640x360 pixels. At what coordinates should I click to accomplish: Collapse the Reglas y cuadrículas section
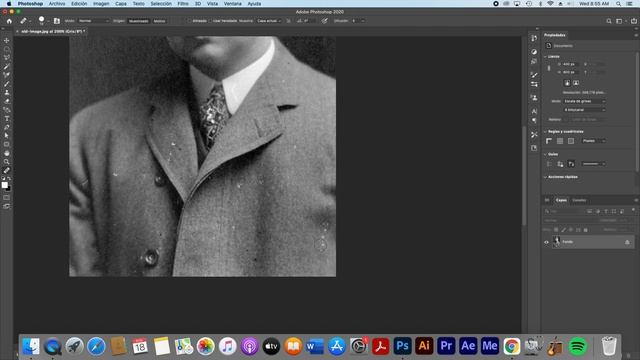pos(546,132)
